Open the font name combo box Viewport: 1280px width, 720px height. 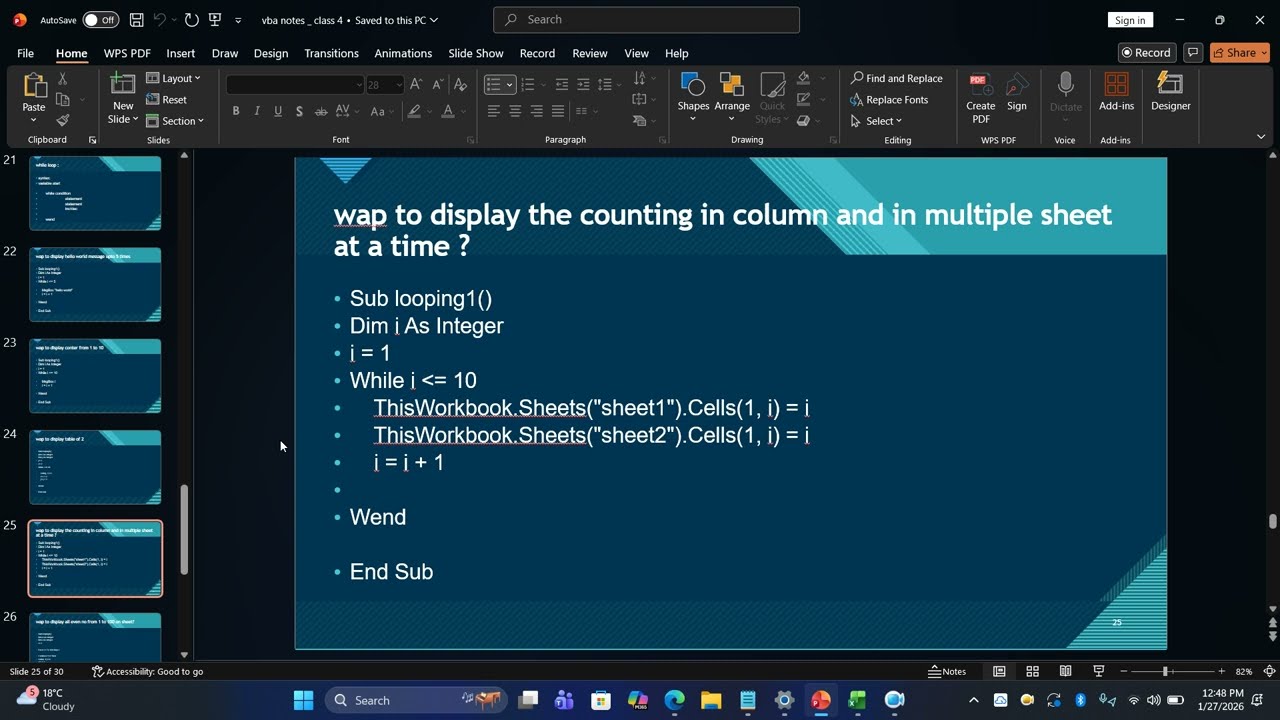pos(295,85)
